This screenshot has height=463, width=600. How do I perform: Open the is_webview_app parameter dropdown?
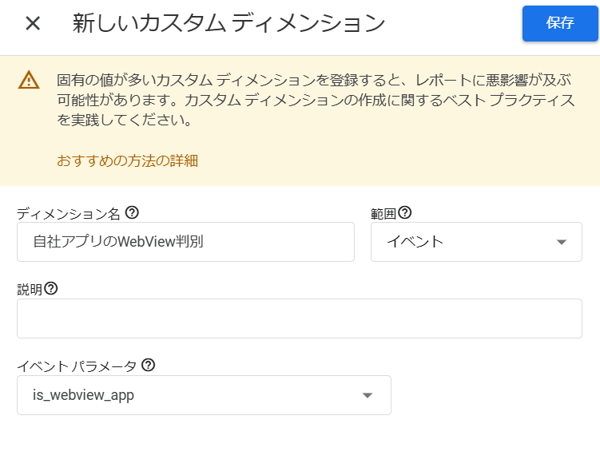pyautogui.click(x=190, y=395)
